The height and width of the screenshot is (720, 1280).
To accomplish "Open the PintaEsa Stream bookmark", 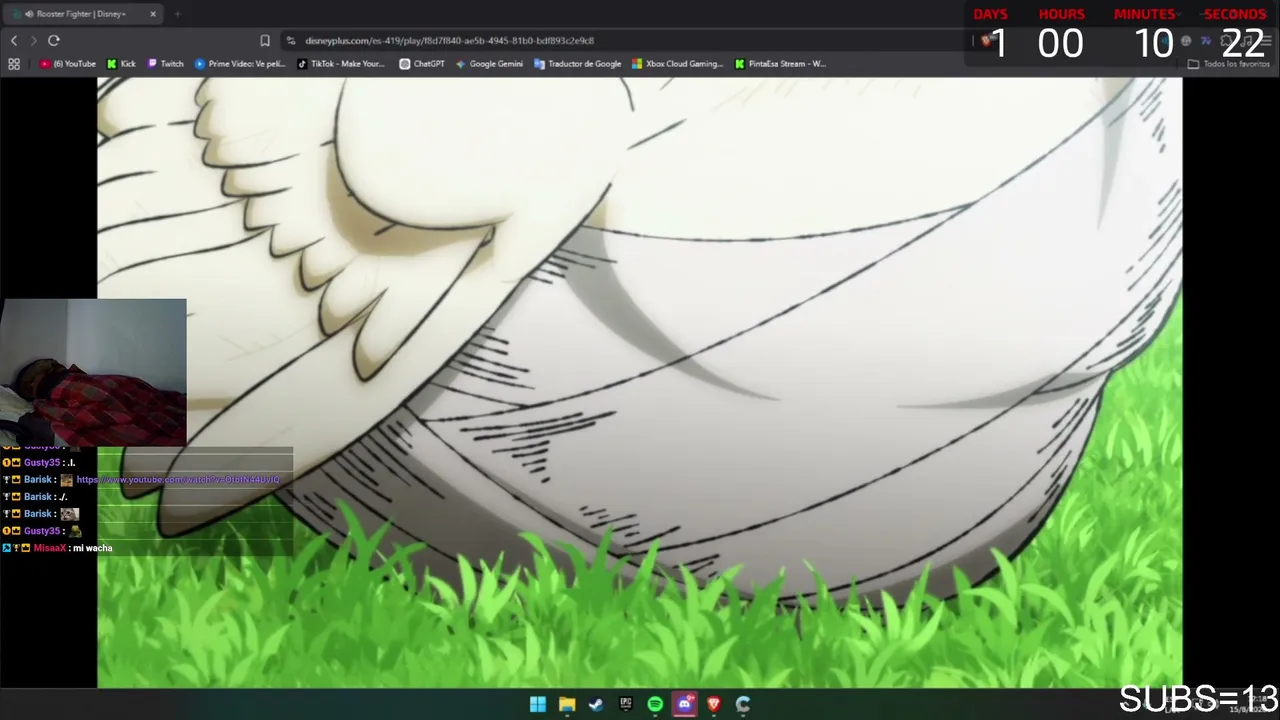I will coord(780,64).
